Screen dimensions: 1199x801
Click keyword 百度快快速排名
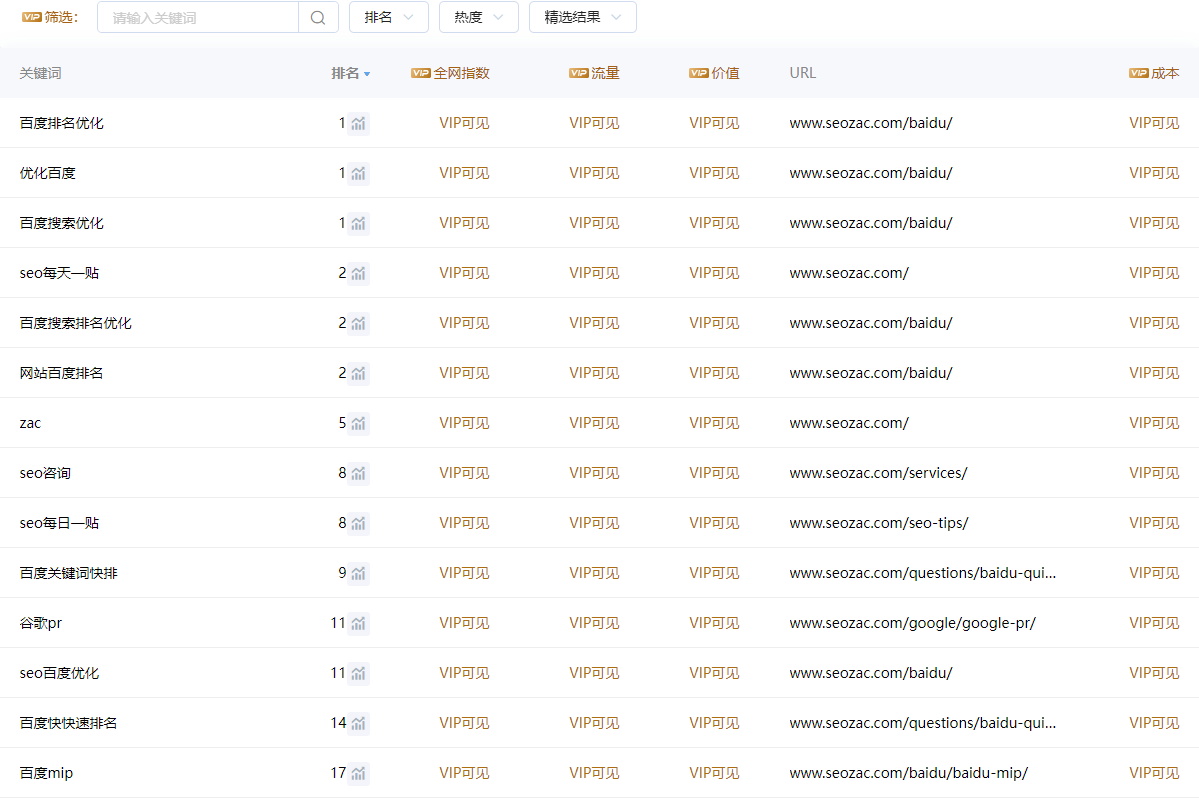(68, 723)
